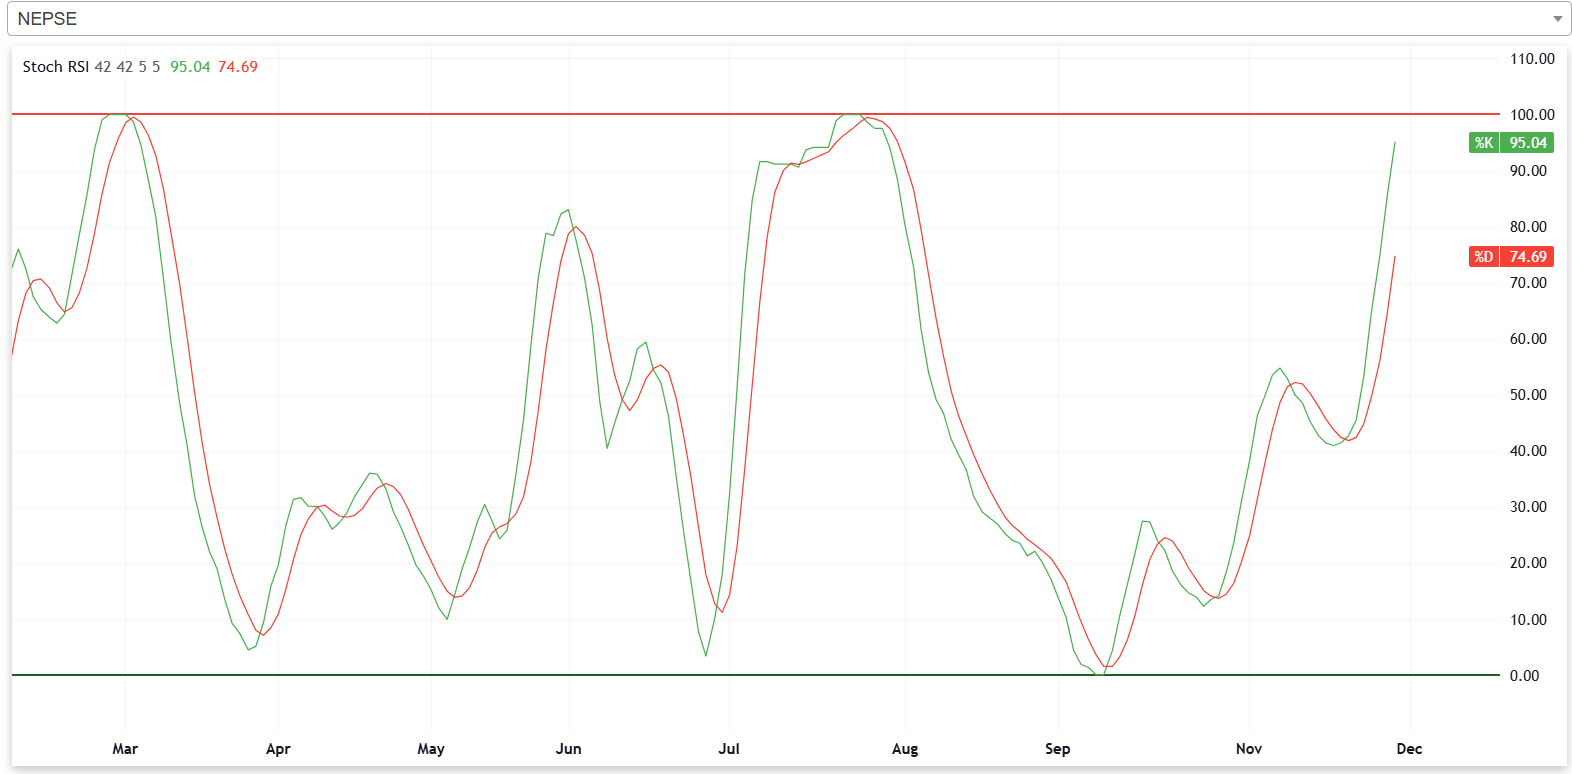This screenshot has width=1572, height=774.
Task: Click the green %K price axis tag
Action: (x=1510, y=143)
